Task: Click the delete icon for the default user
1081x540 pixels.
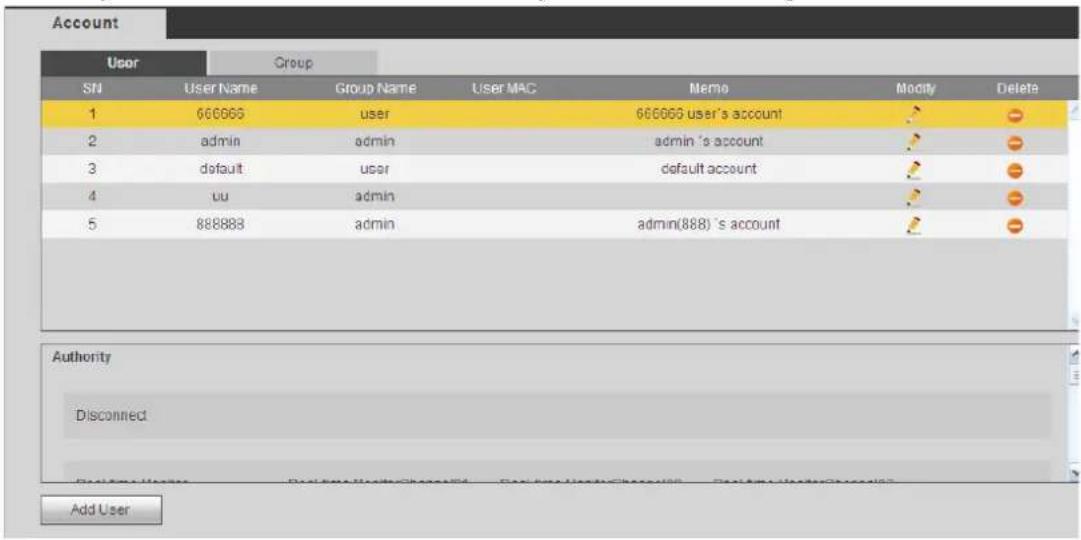Action: click(1016, 170)
